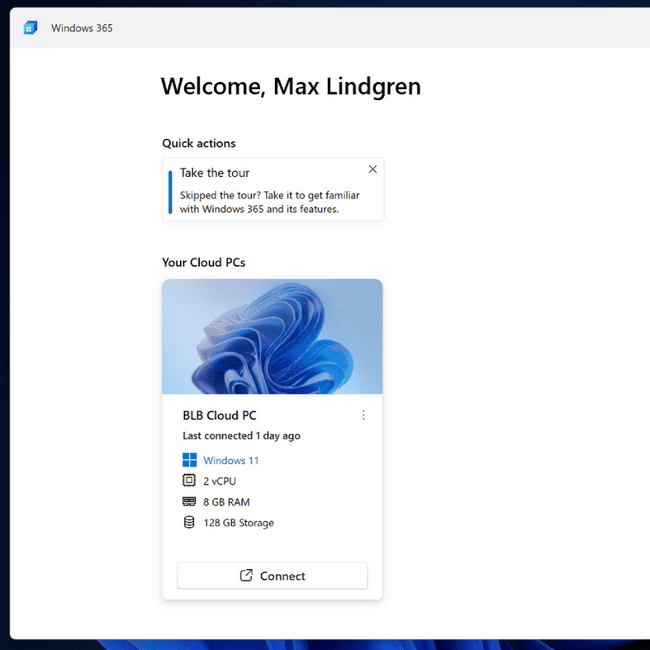Screen dimensions: 650x650
Task: Click the Windows 365 app logo icon
Action: [30, 28]
